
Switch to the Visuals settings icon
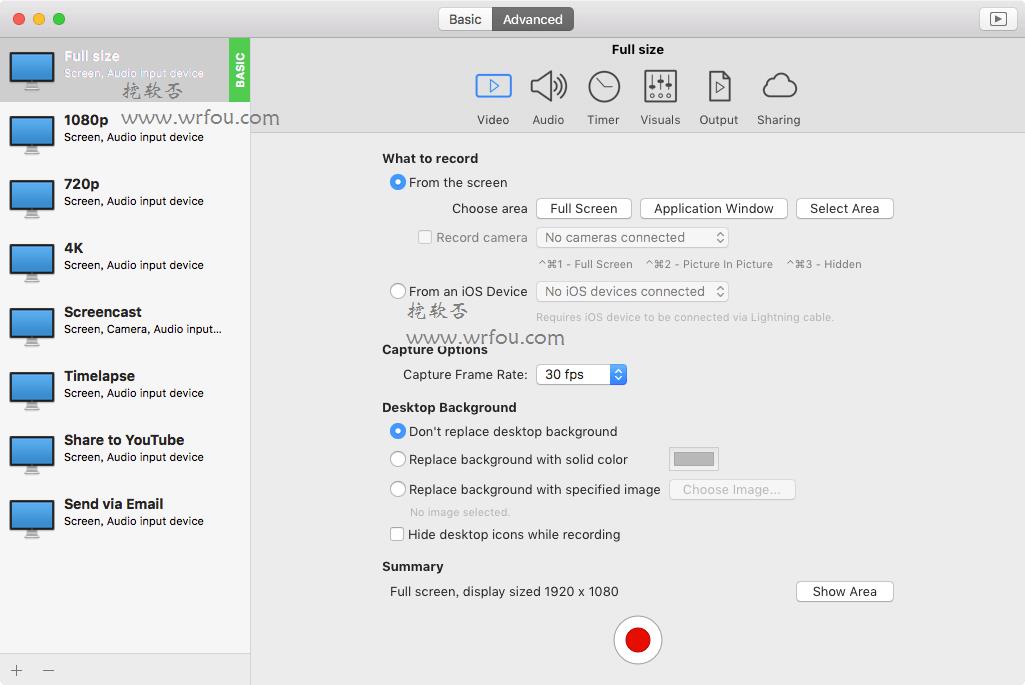click(660, 88)
